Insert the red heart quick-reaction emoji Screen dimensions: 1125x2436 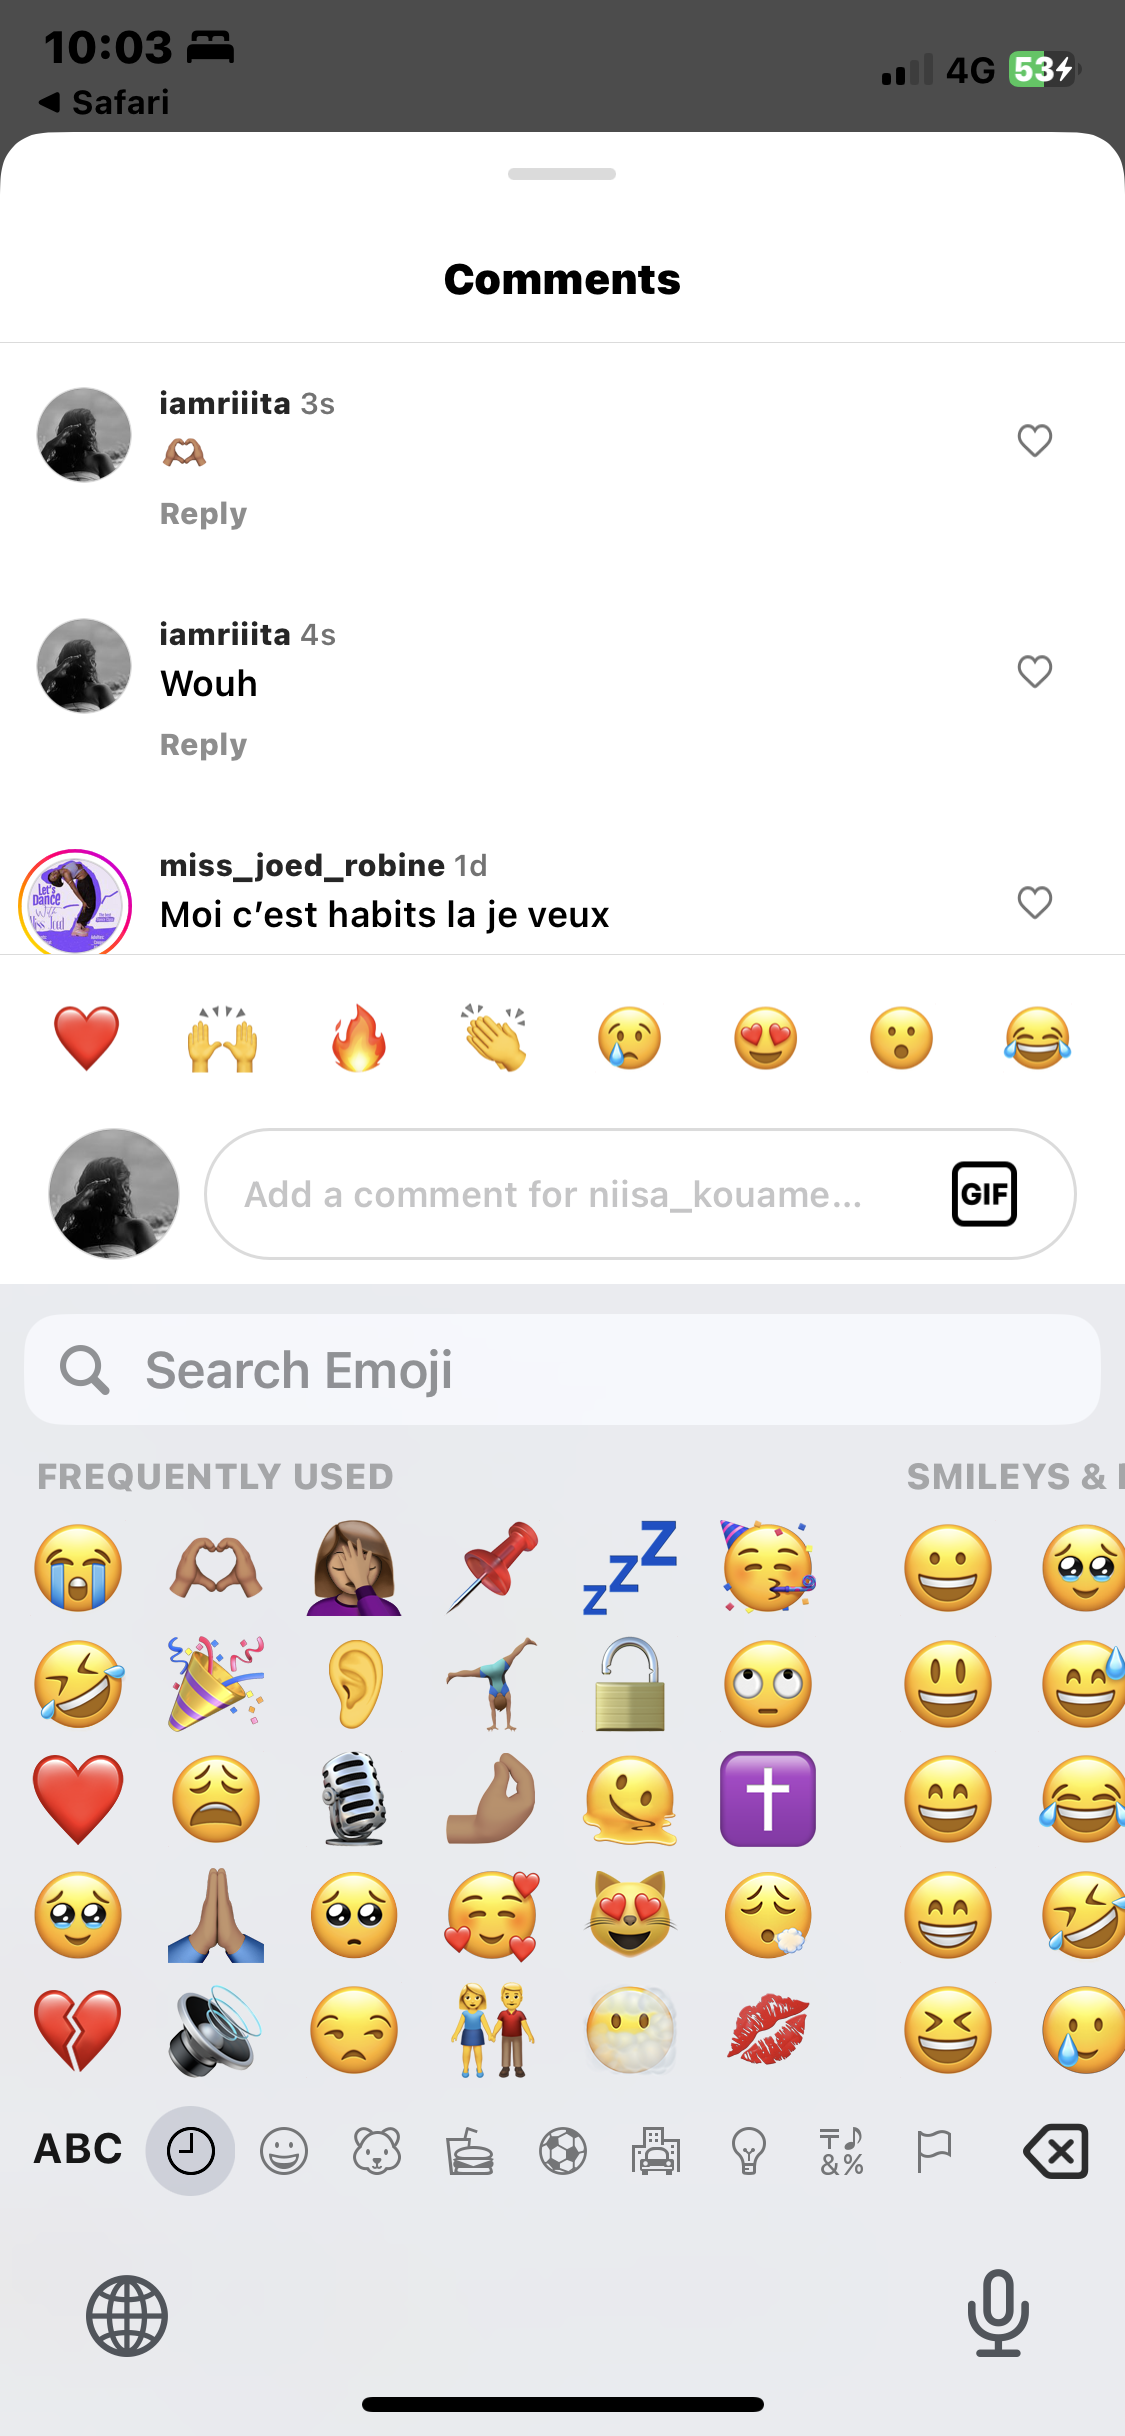pyautogui.click(x=86, y=1038)
